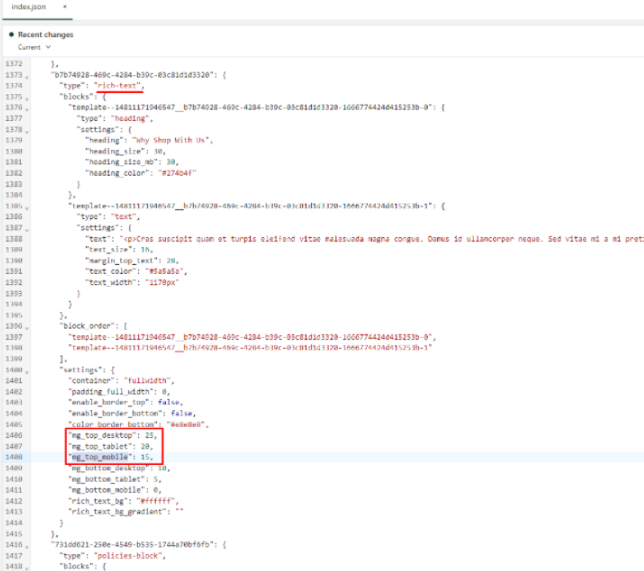Click the "mg_top_tablet" key
Screen dimensions: 644x571
coord(100,446)
